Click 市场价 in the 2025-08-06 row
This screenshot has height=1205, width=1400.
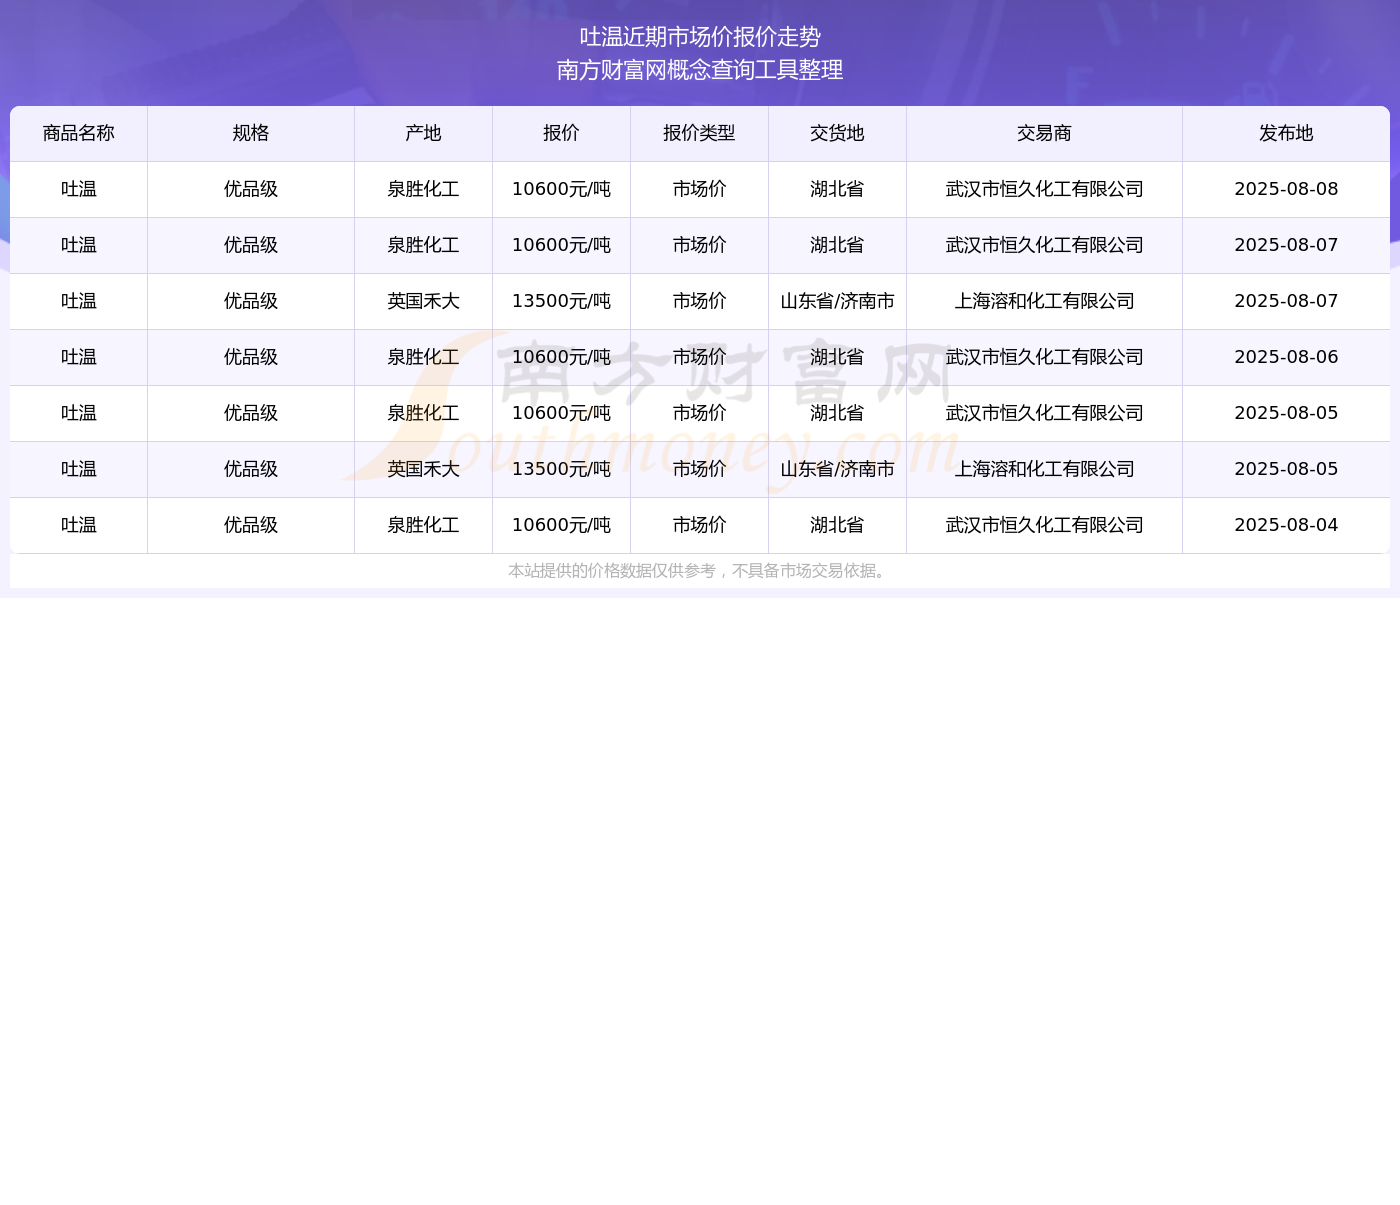click(x=699, y=357)
